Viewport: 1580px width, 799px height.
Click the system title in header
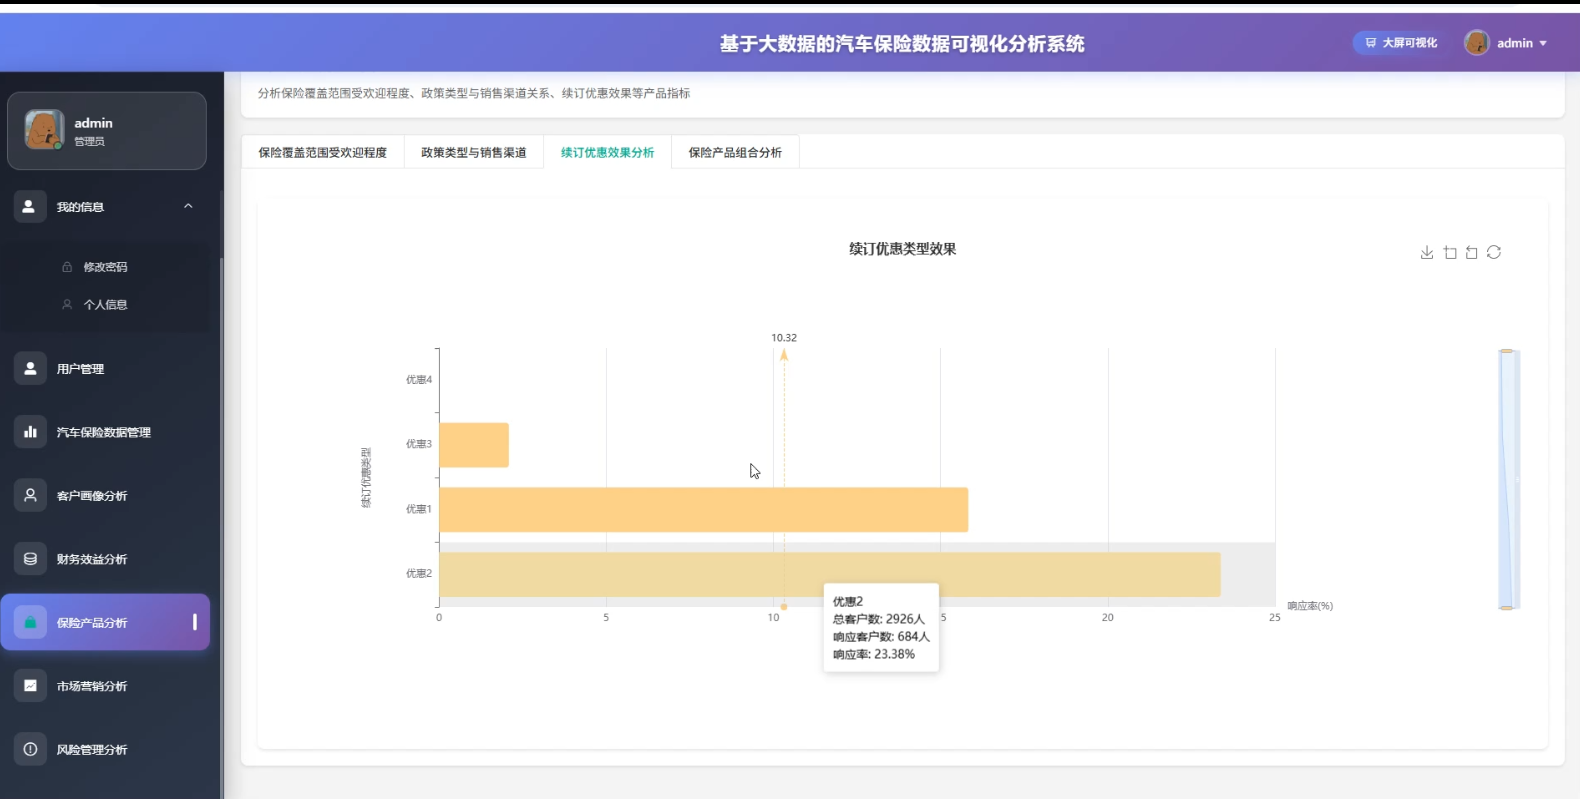point(902,44)
